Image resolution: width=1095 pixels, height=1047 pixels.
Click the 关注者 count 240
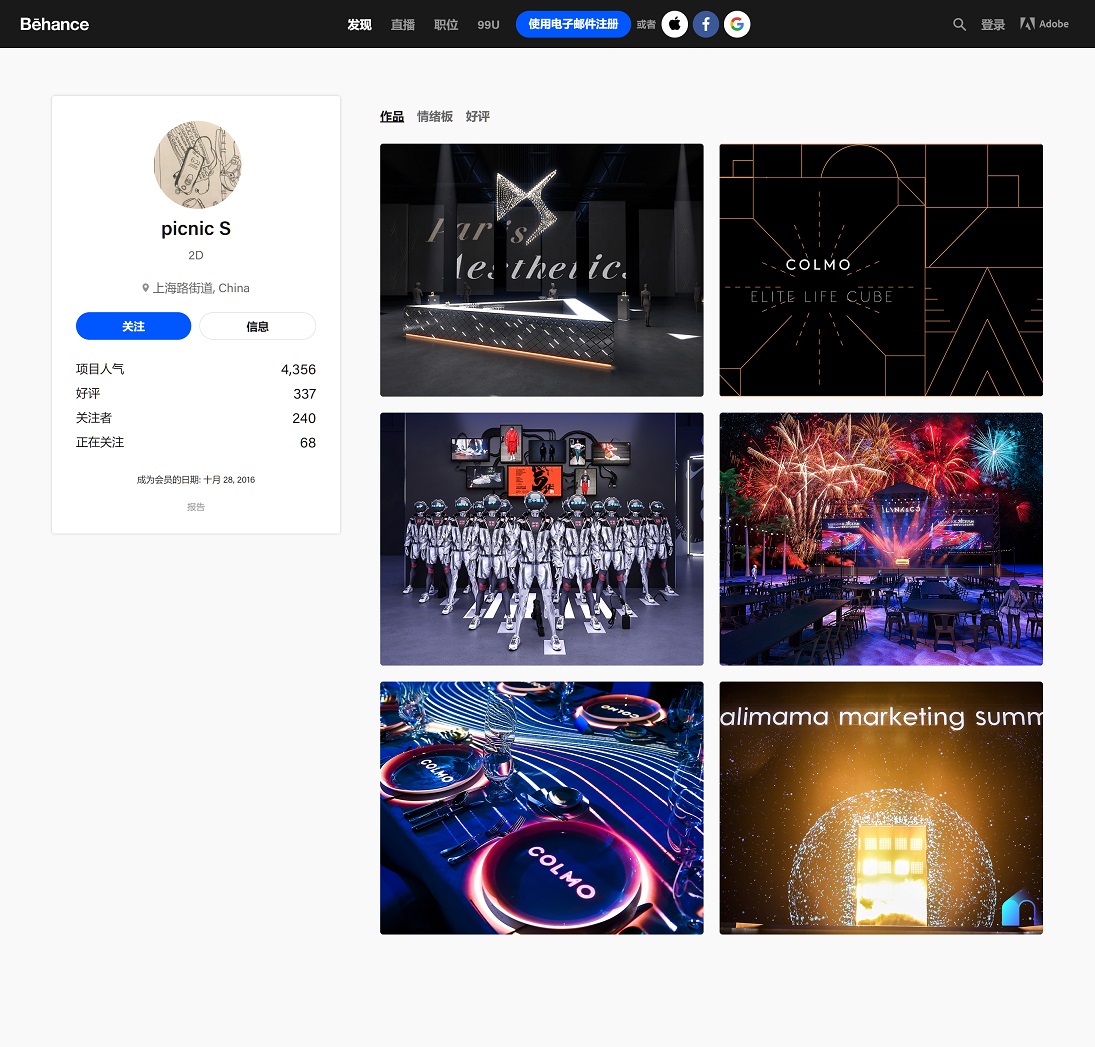click(x=304, y=418)
